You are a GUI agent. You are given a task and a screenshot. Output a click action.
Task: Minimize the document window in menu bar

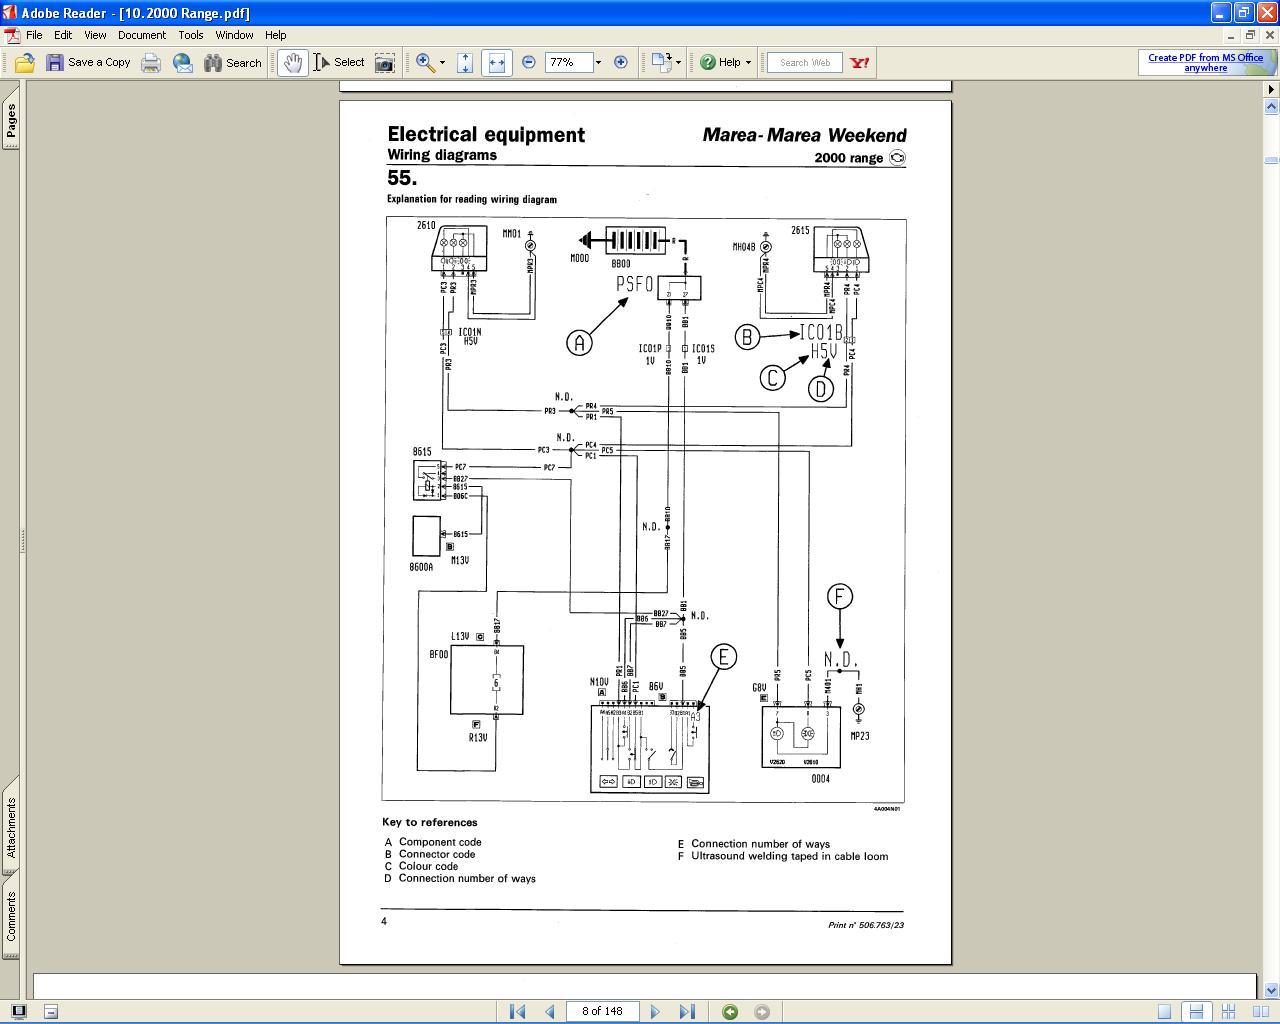pos(1230,34)
